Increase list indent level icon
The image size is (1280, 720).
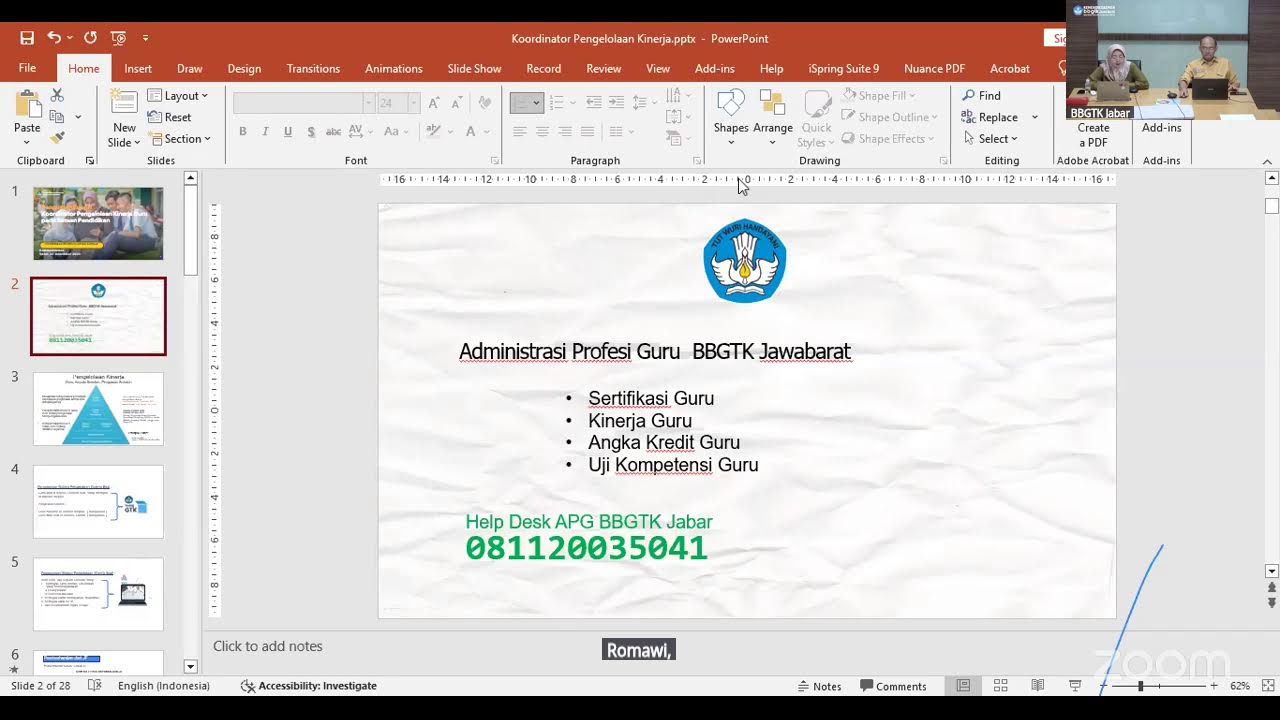(617, 102)
